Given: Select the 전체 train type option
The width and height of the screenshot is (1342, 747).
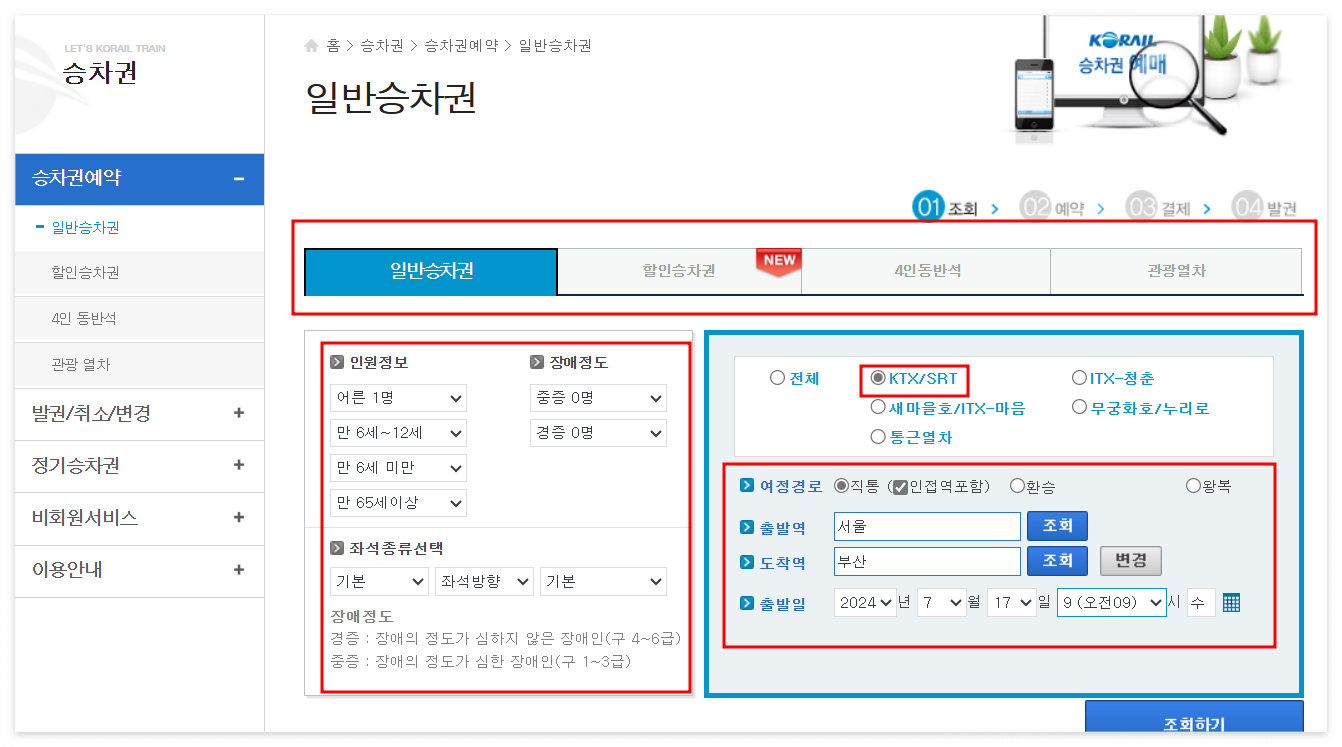Looking at the screenshot, I should [778, 378].
